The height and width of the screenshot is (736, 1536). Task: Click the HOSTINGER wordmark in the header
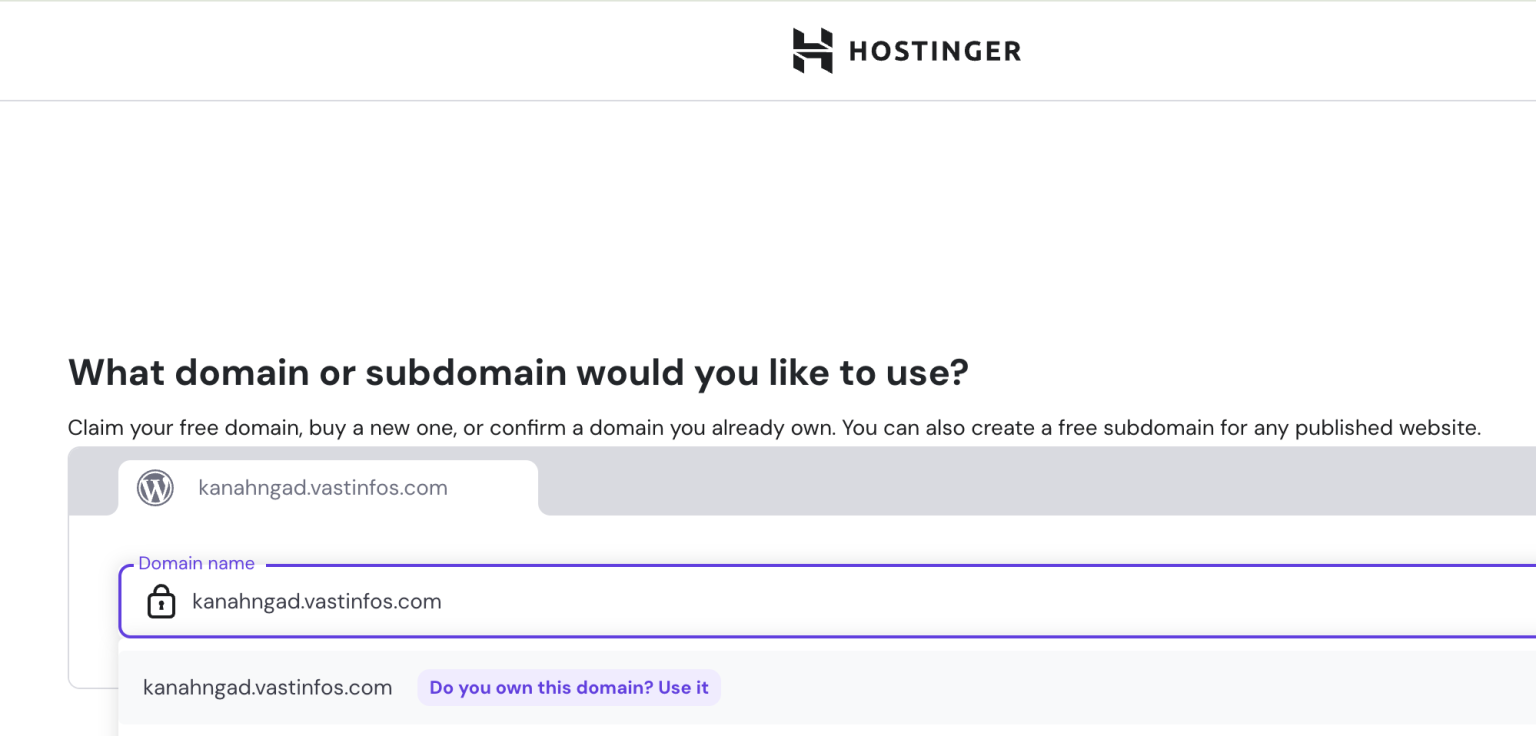coord(934,50)
